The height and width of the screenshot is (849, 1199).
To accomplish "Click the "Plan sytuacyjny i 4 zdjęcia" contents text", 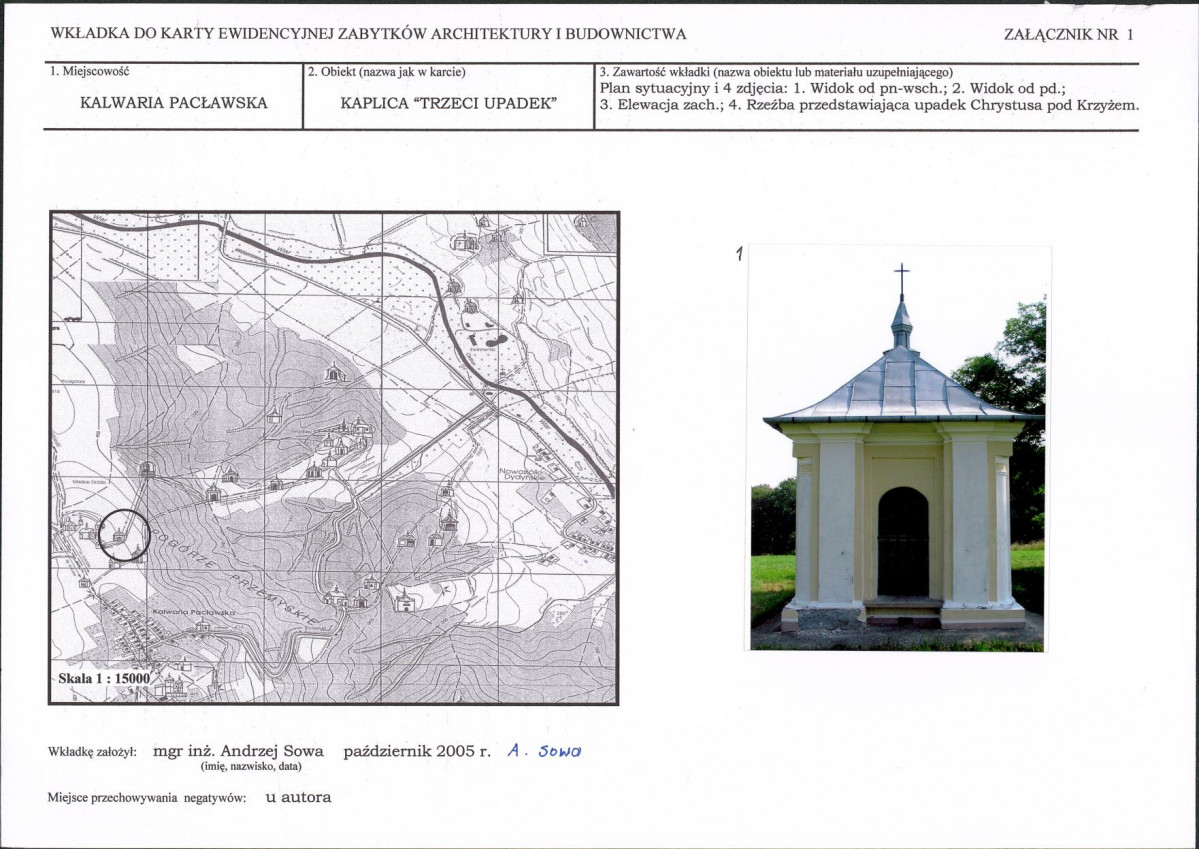I will (830, 88).
